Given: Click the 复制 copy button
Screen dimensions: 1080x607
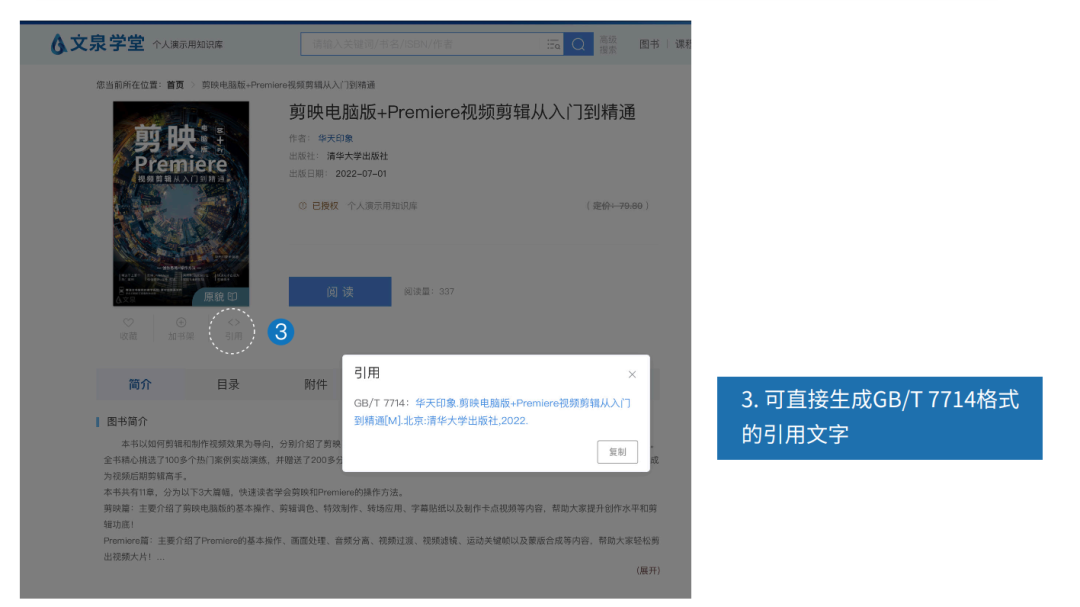Looking at the screenshot, I should point(616,452).
